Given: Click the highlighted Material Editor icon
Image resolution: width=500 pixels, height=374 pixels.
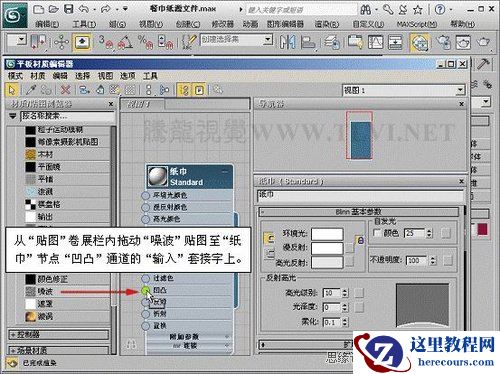Looking at the screenshot, I should click(x=419, y=43).
